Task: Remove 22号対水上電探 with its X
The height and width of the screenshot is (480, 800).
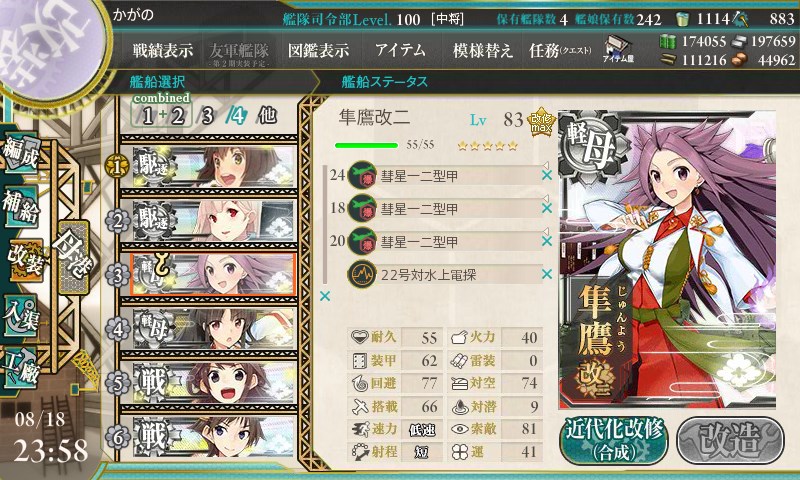Action: (x=547, y=274)
